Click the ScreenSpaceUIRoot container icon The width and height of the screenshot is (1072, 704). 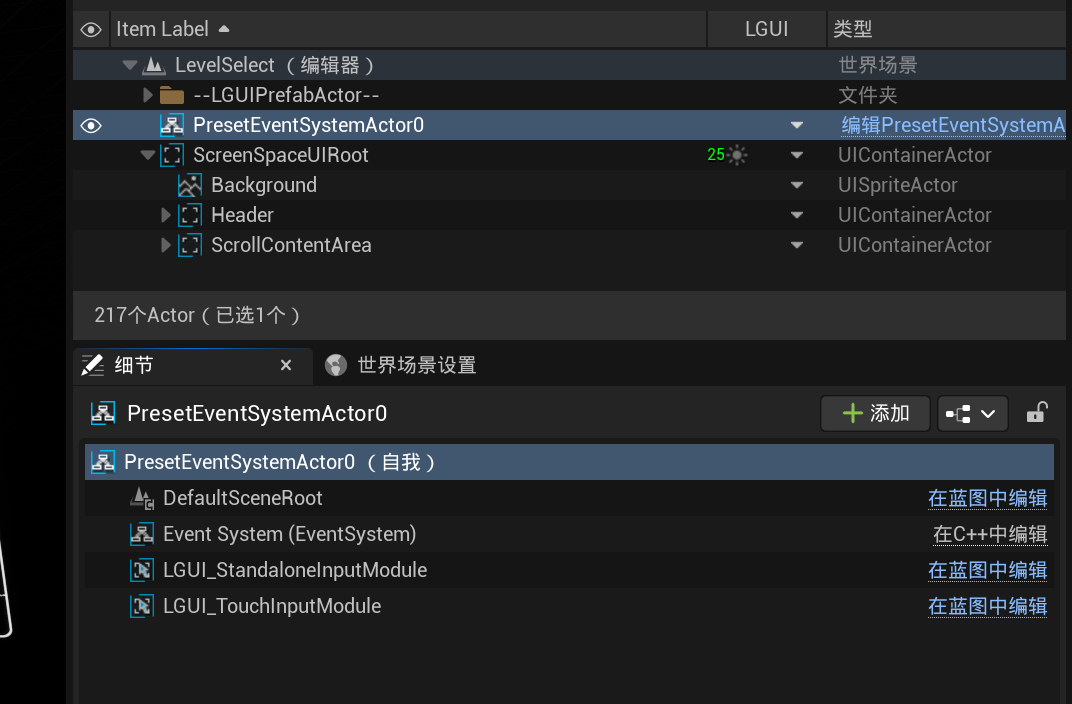coord(173,156)
